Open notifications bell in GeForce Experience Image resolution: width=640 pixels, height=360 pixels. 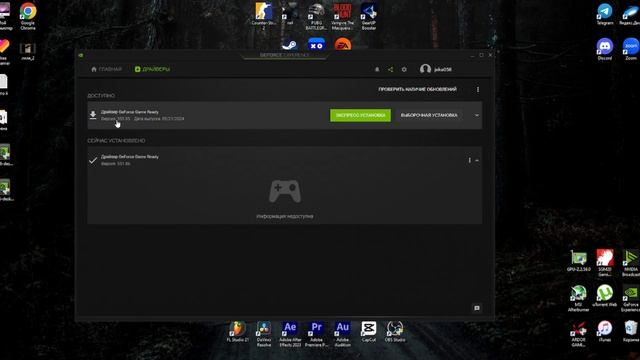[x=377, y=69]
